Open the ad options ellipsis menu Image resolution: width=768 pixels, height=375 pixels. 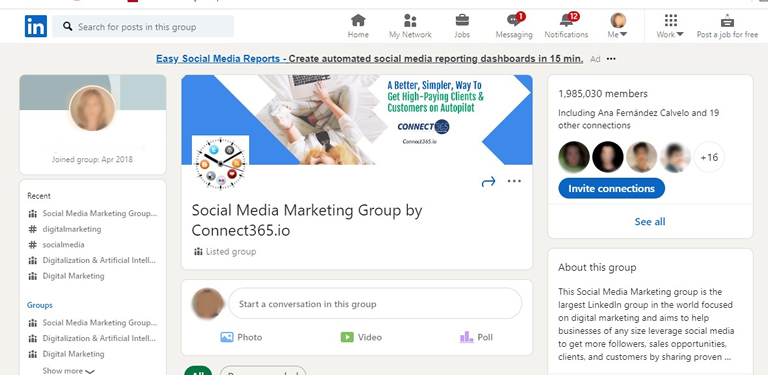point(611,59)
